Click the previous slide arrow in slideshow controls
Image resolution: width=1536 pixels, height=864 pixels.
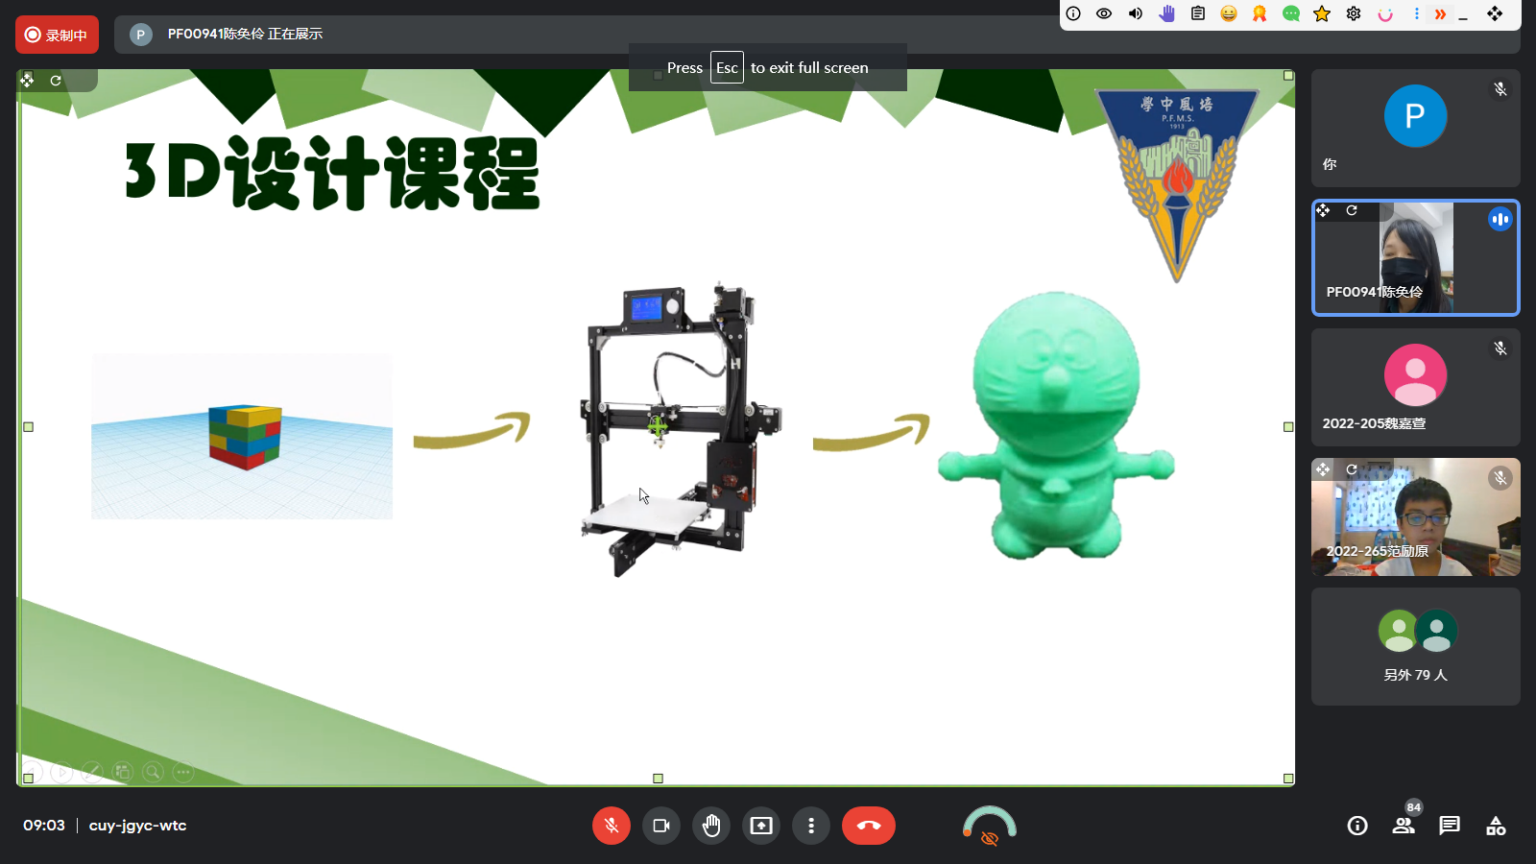(31, 772)
